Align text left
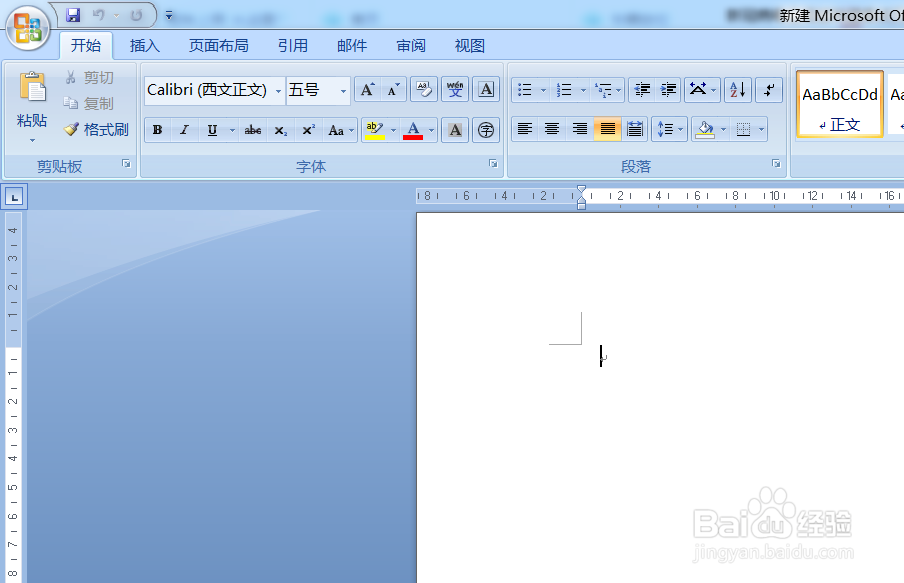Image resolution: width=904 pixels, height=583 pixels. [525, 129]
